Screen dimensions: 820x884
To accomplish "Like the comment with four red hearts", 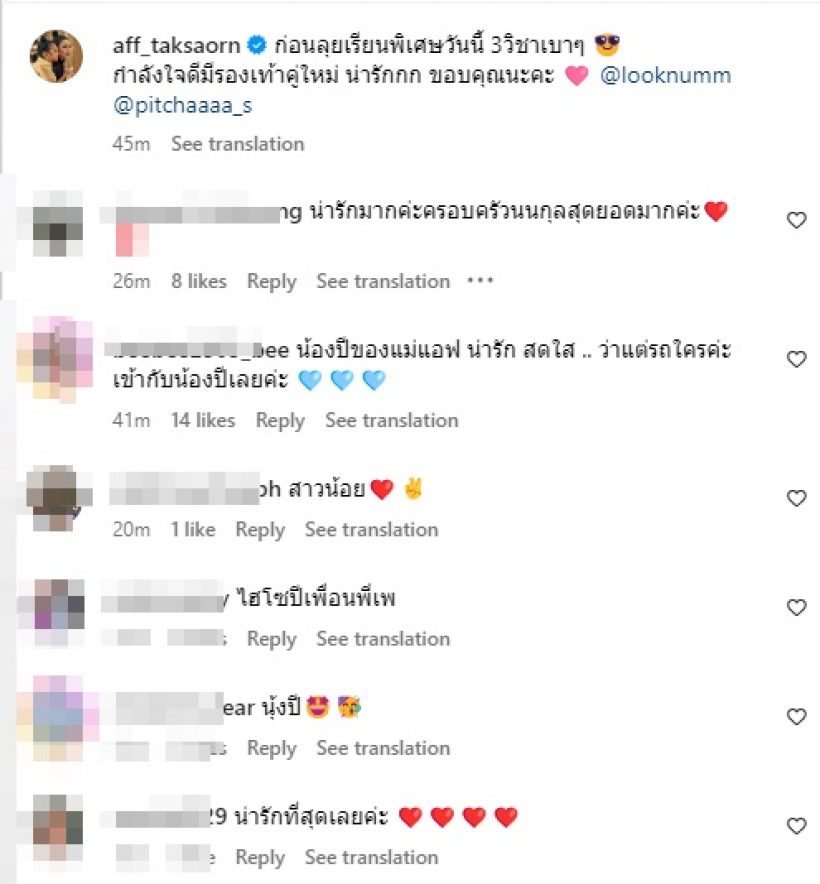I will [796, 826].
